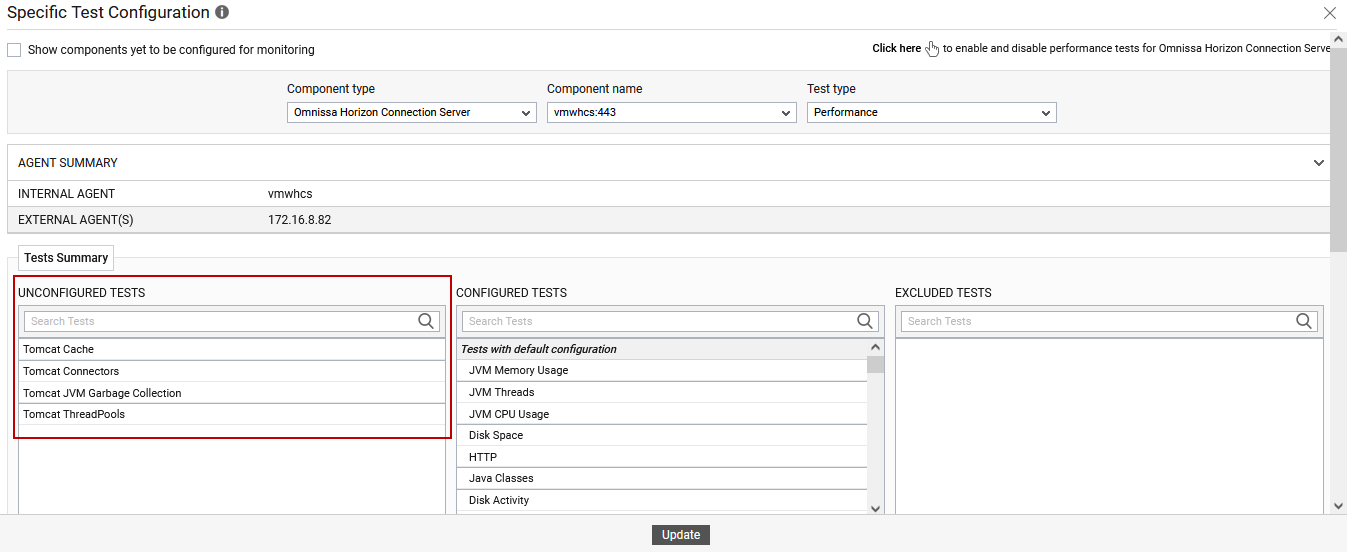Select JVM Memory Usage test
This screenshot has height=552, width=1347.
[662, 370]
